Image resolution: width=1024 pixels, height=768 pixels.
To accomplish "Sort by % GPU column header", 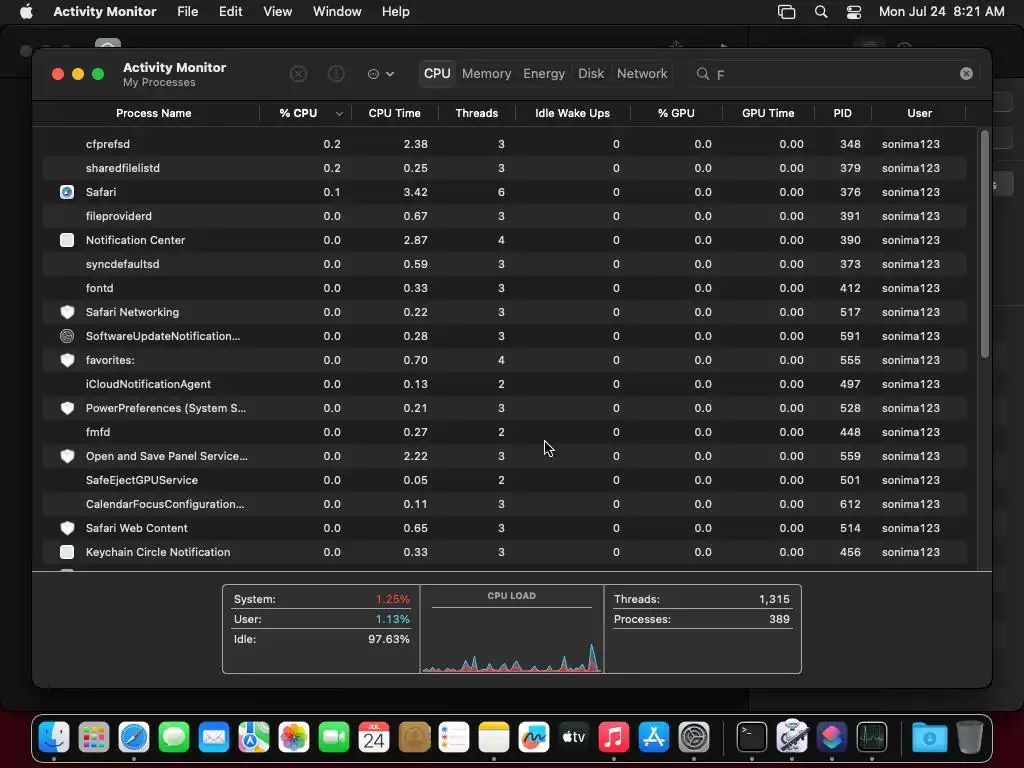I will [676, 113].
